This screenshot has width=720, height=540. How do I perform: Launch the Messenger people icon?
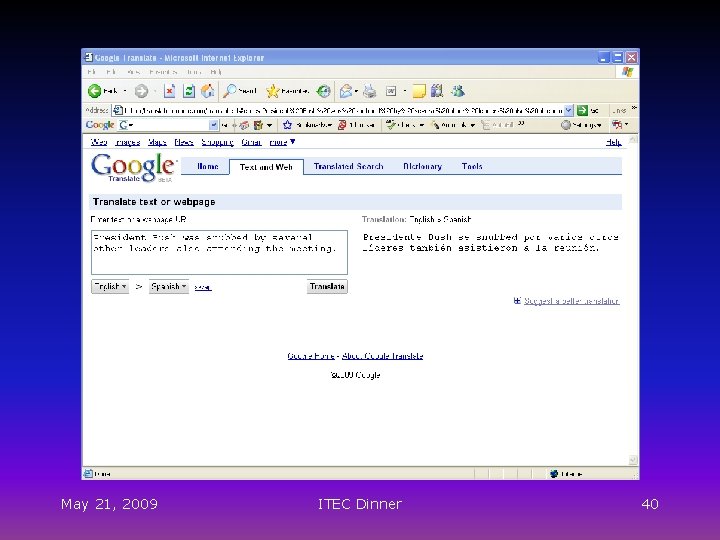pos(458,91)
